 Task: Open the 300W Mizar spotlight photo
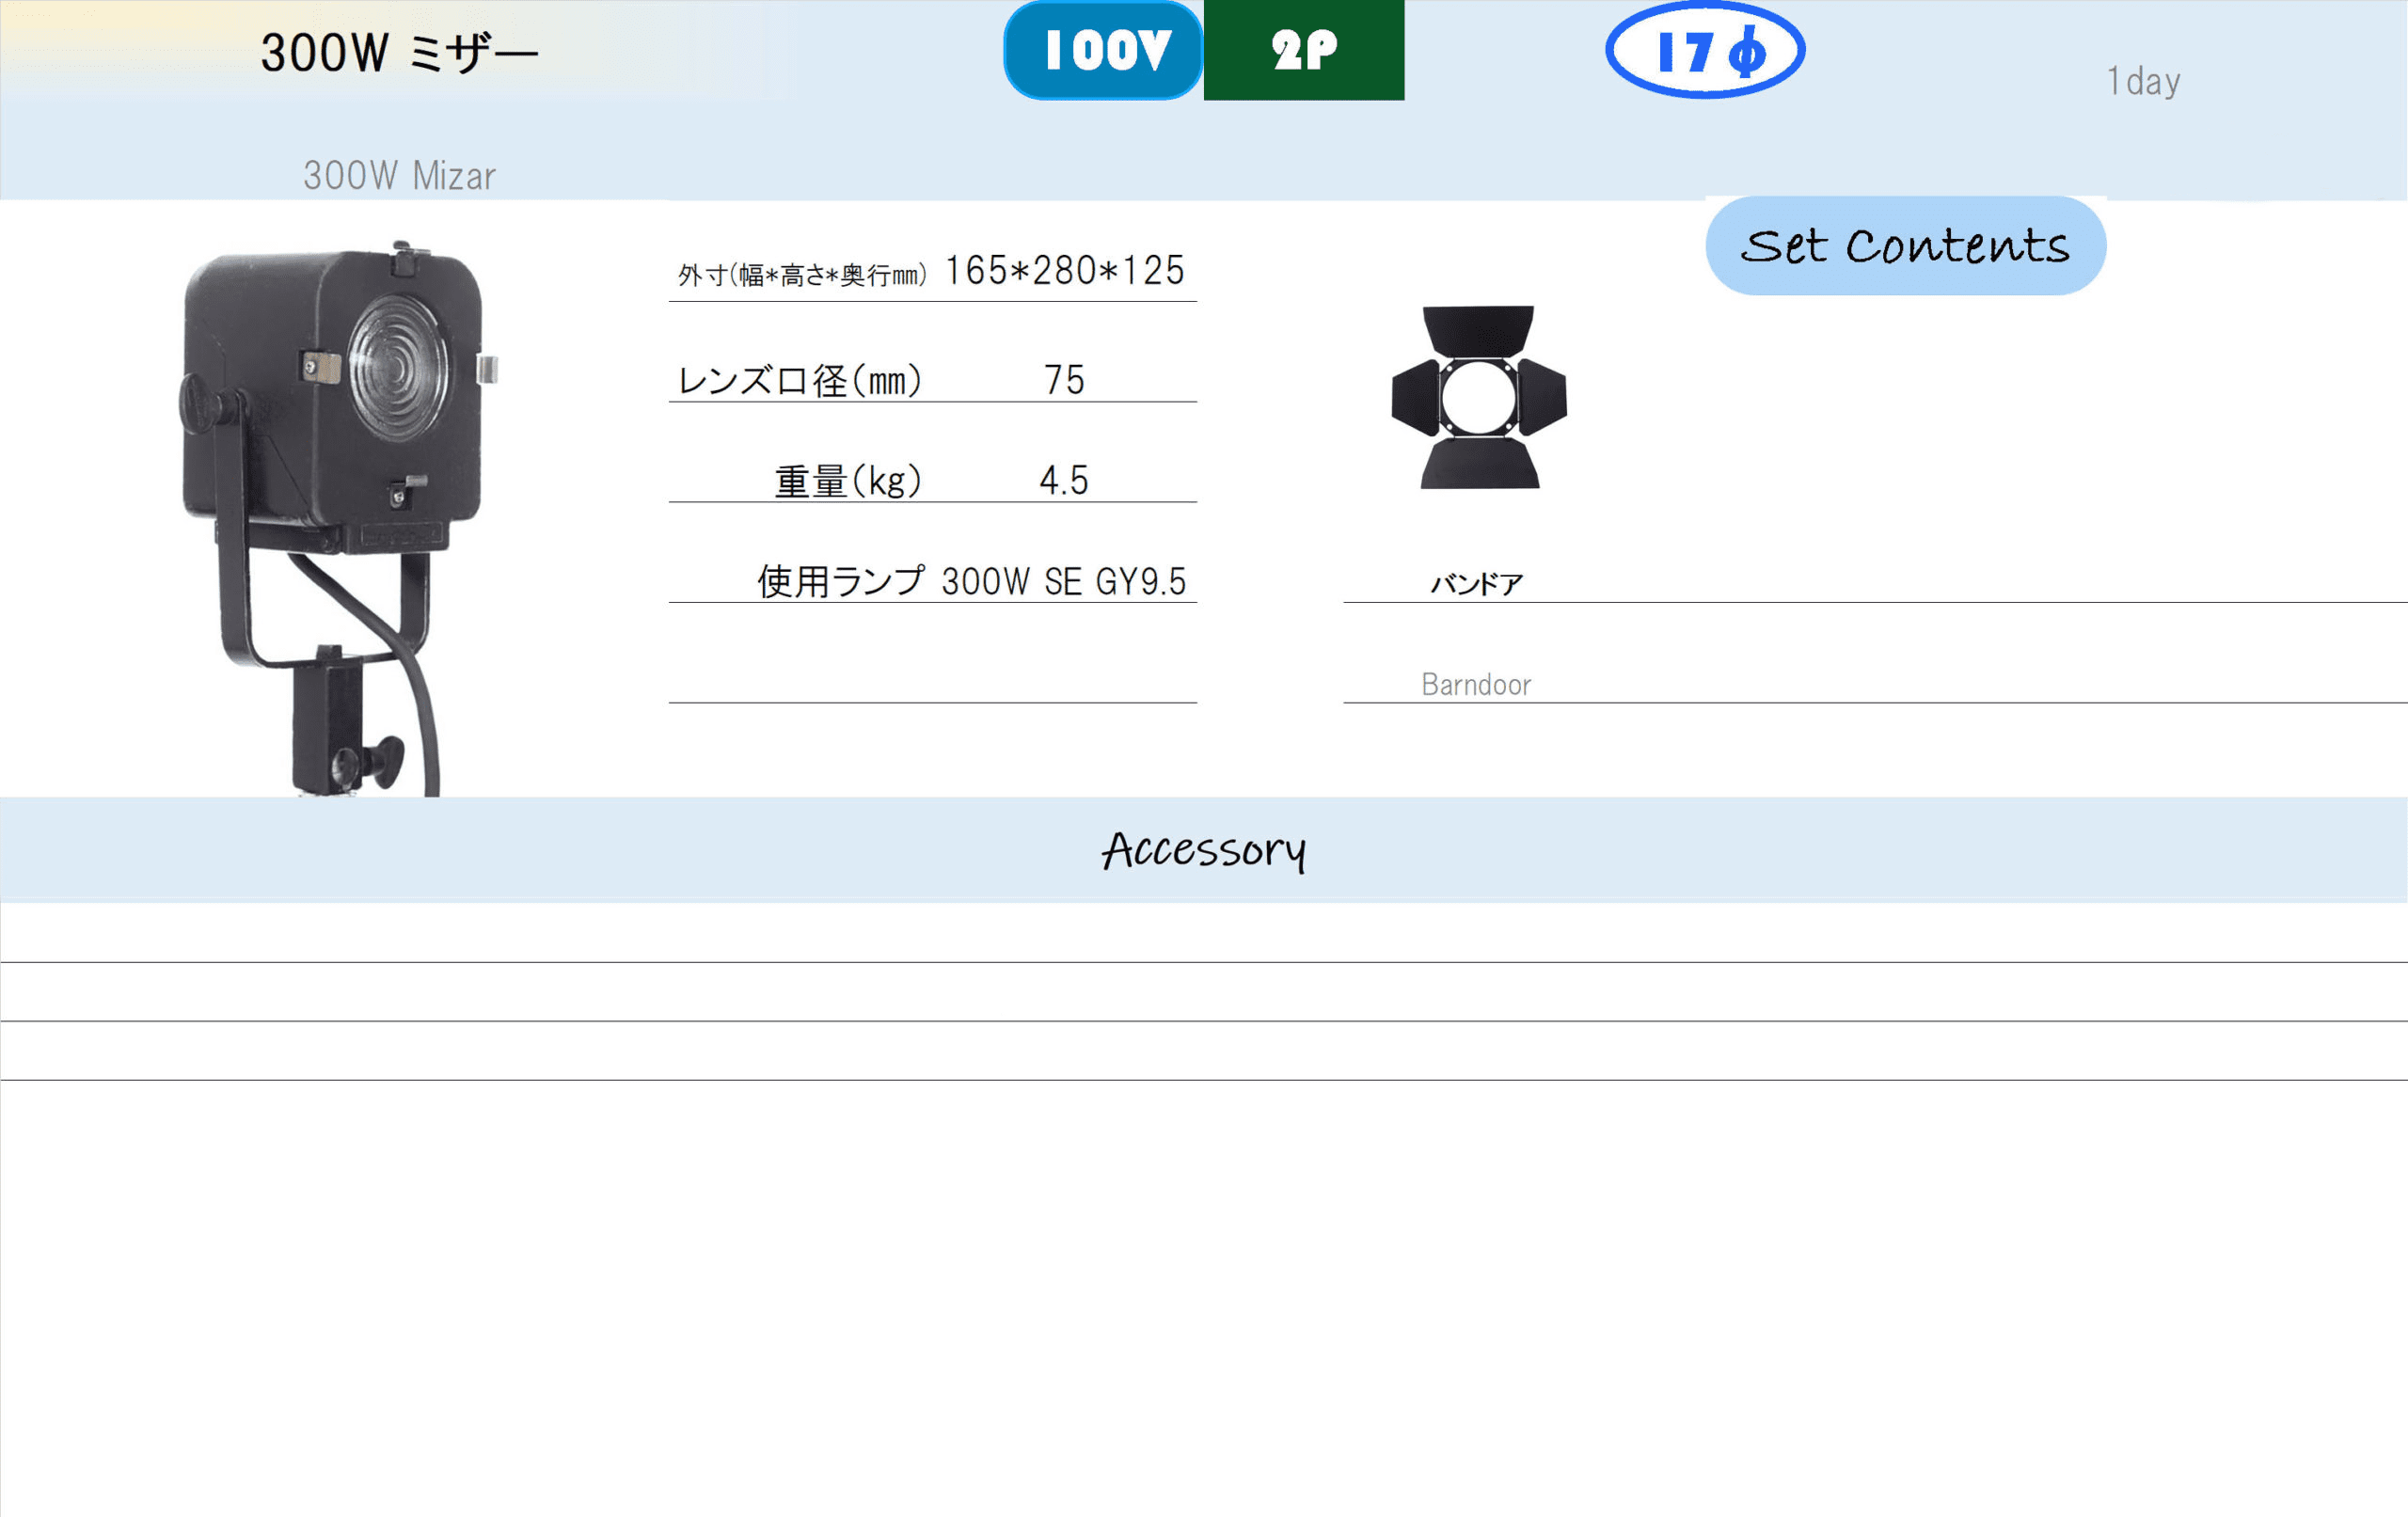click(x=340, y=518)
